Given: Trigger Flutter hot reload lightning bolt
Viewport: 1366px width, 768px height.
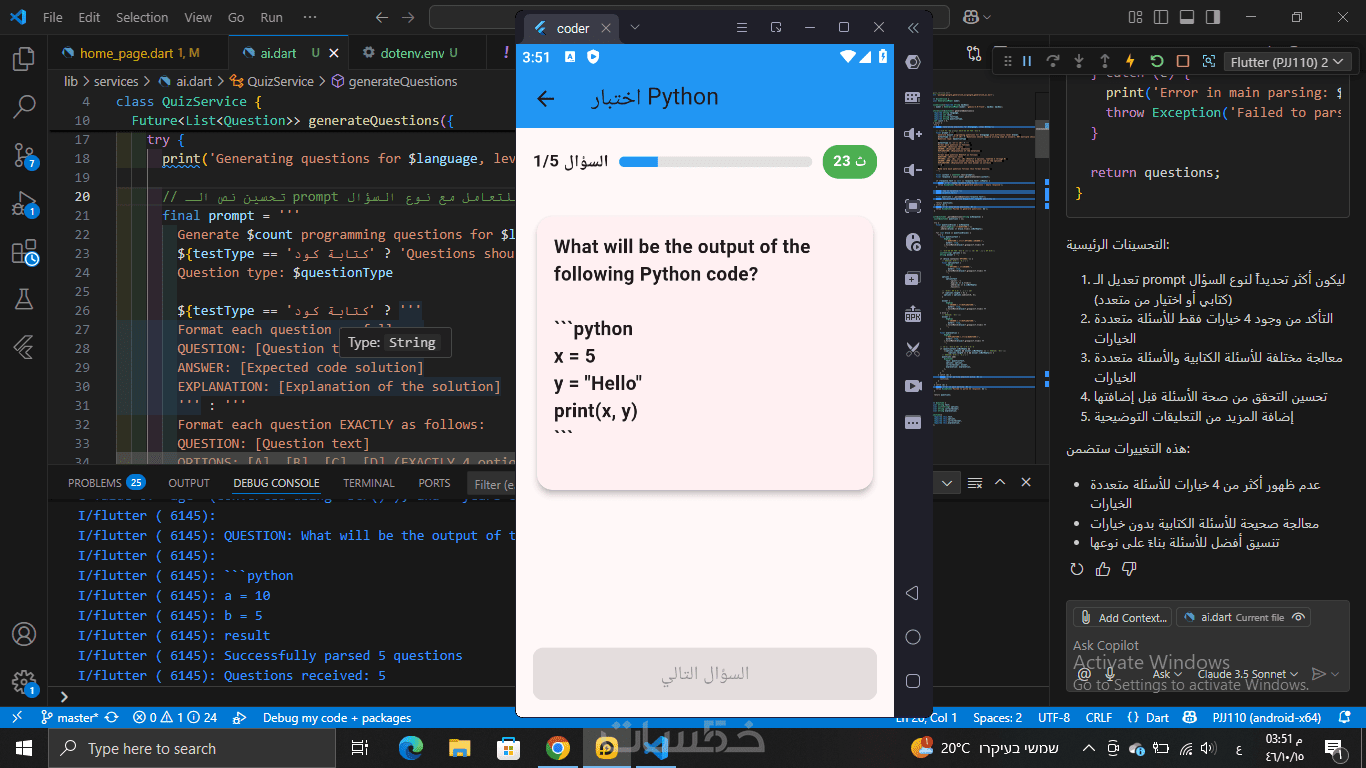Looking at the screenshot, I should click(x=1130, y=61).
